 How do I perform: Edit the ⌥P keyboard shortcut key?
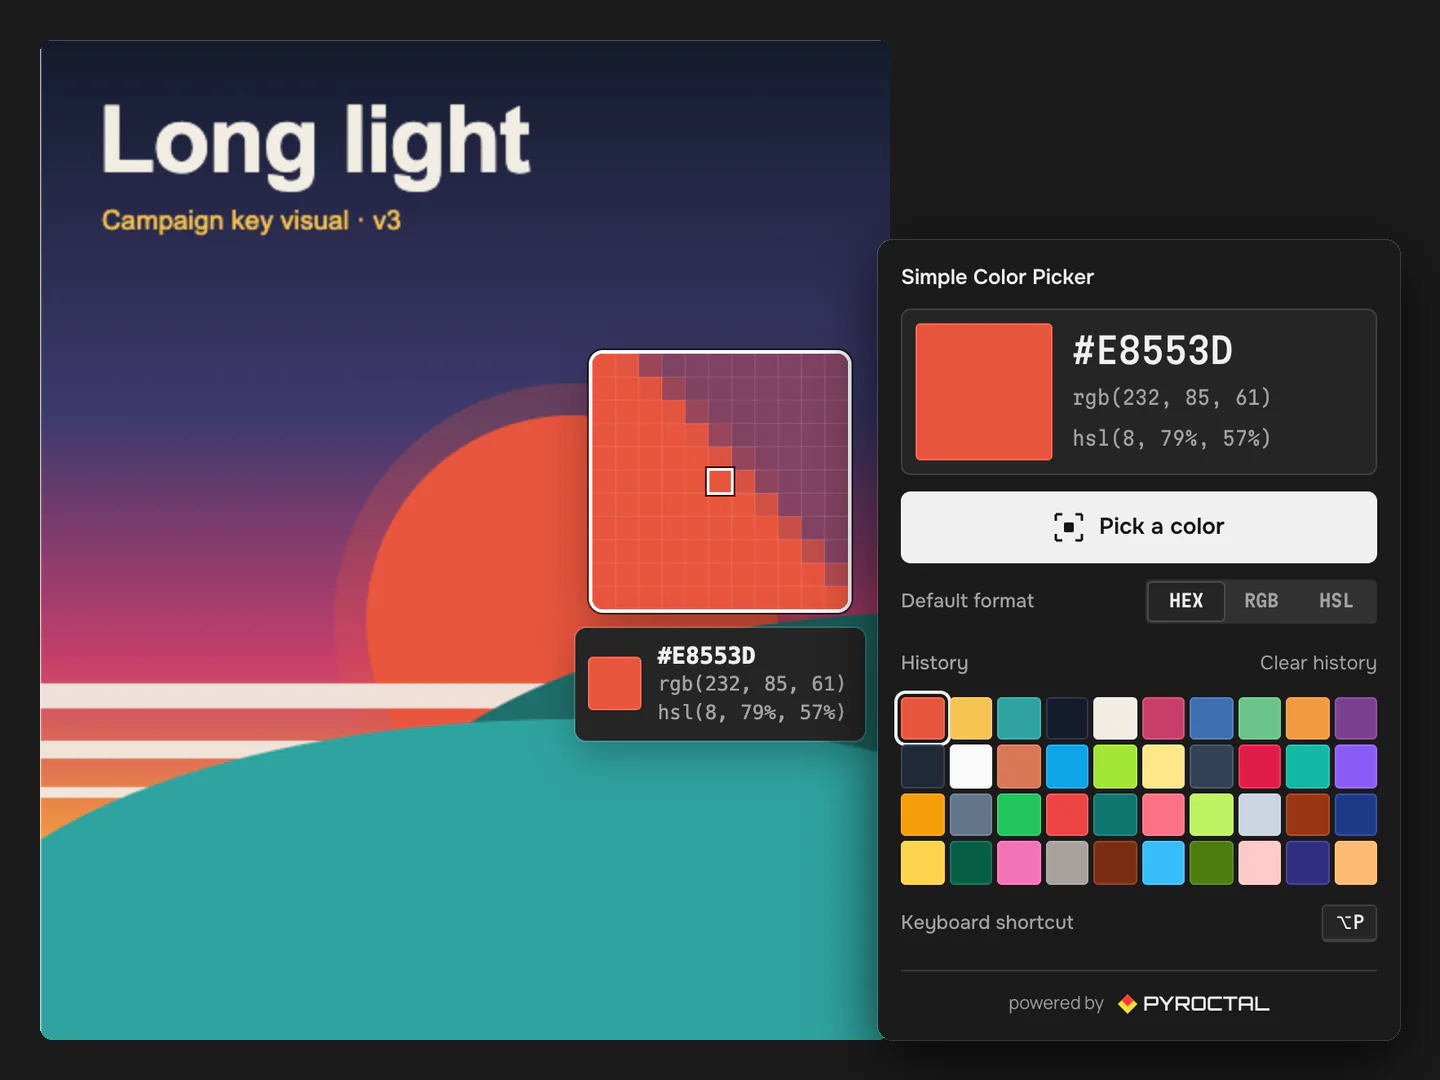(1349, 923)
